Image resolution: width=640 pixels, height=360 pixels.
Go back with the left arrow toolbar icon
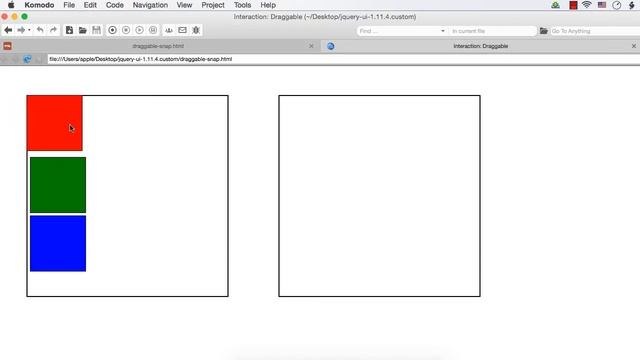8,30
